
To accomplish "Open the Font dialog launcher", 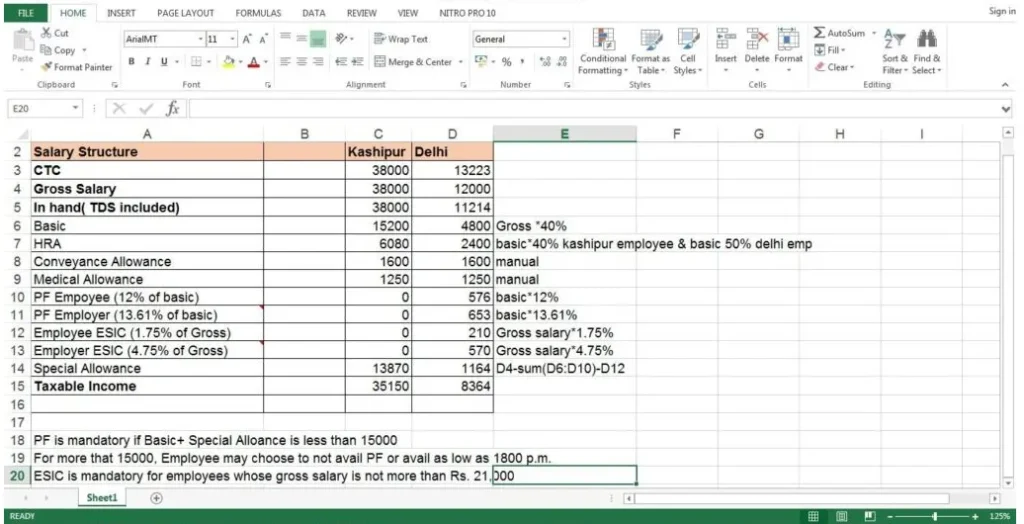I will 268,85.
